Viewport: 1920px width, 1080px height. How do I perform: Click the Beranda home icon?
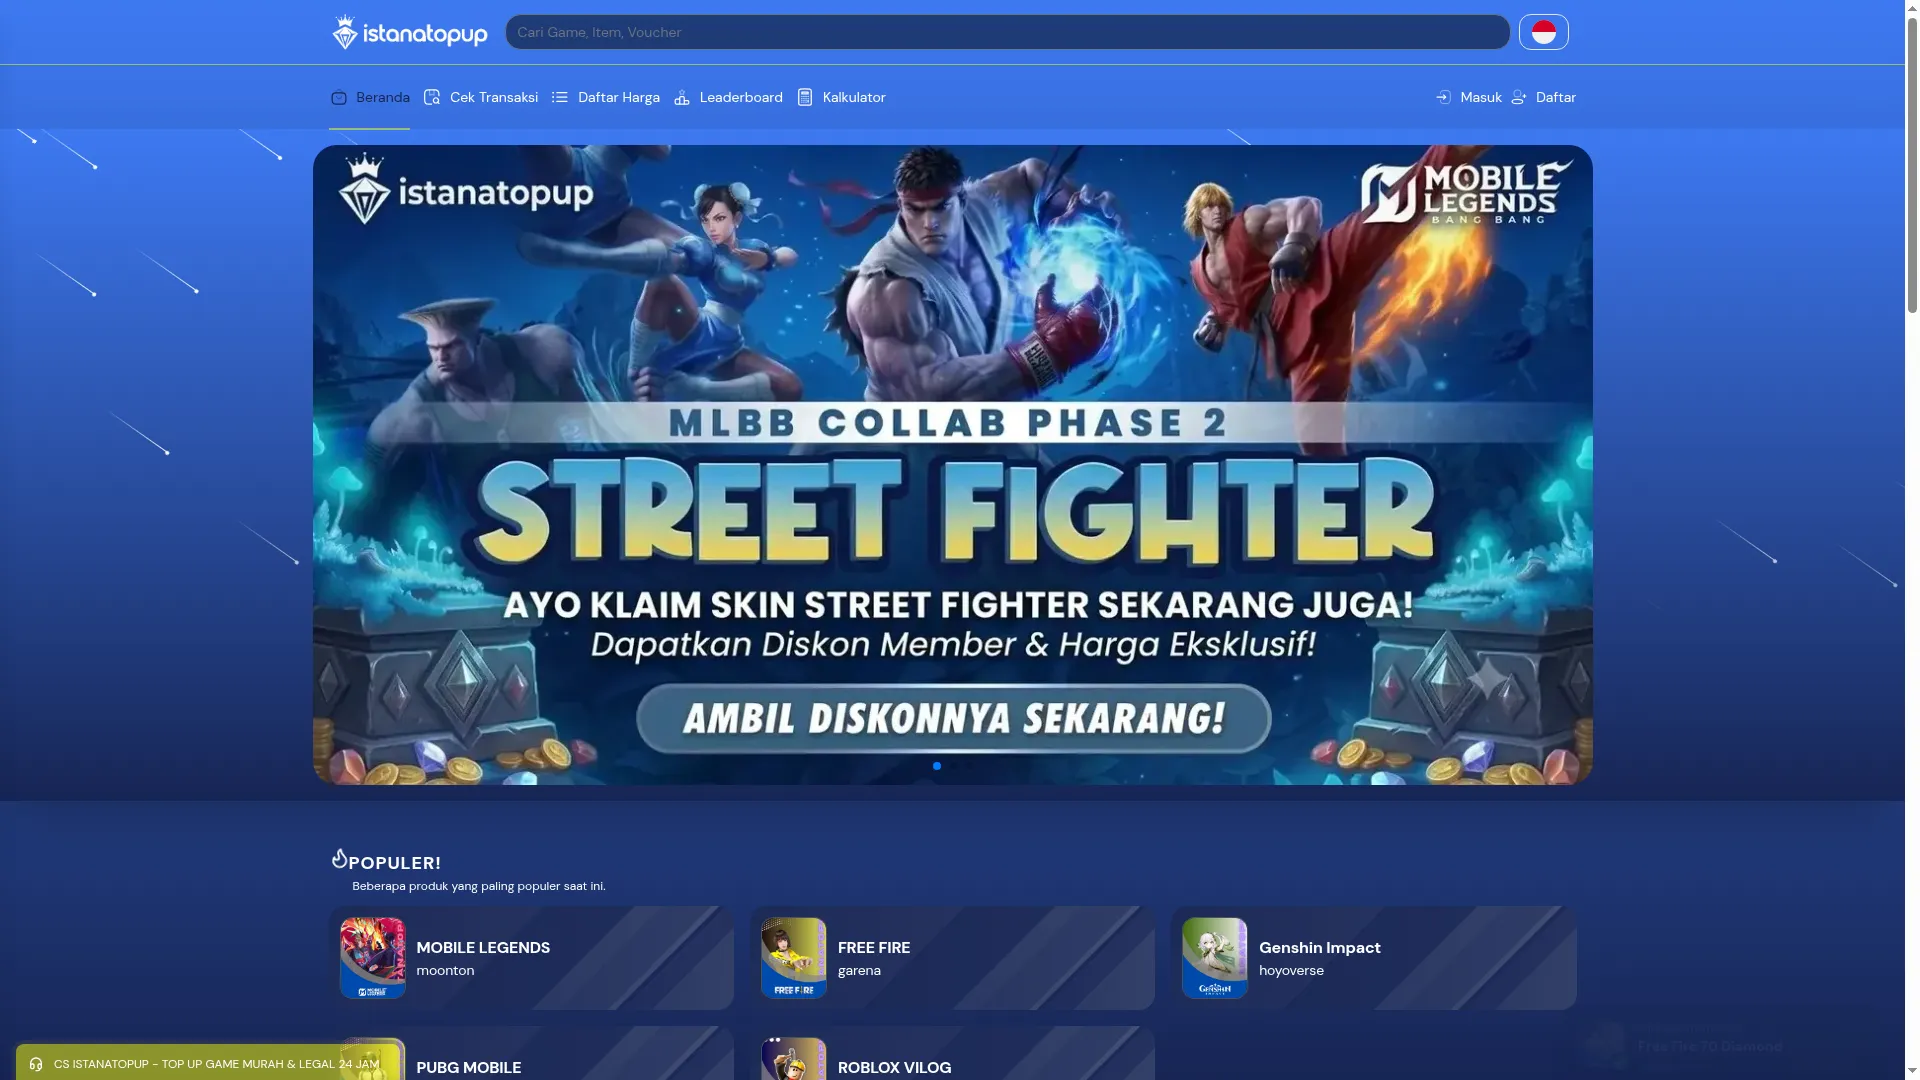(339, 97)
